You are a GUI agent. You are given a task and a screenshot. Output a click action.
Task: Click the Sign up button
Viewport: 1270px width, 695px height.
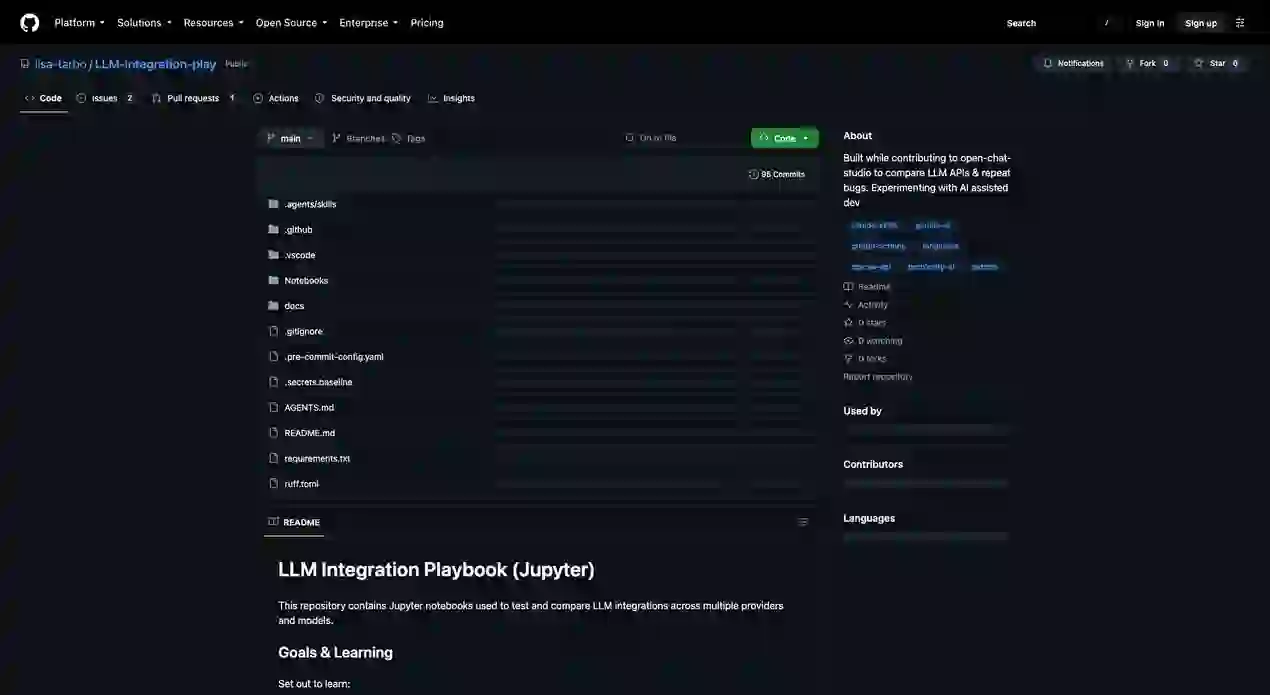click(x=1201, y=23)
